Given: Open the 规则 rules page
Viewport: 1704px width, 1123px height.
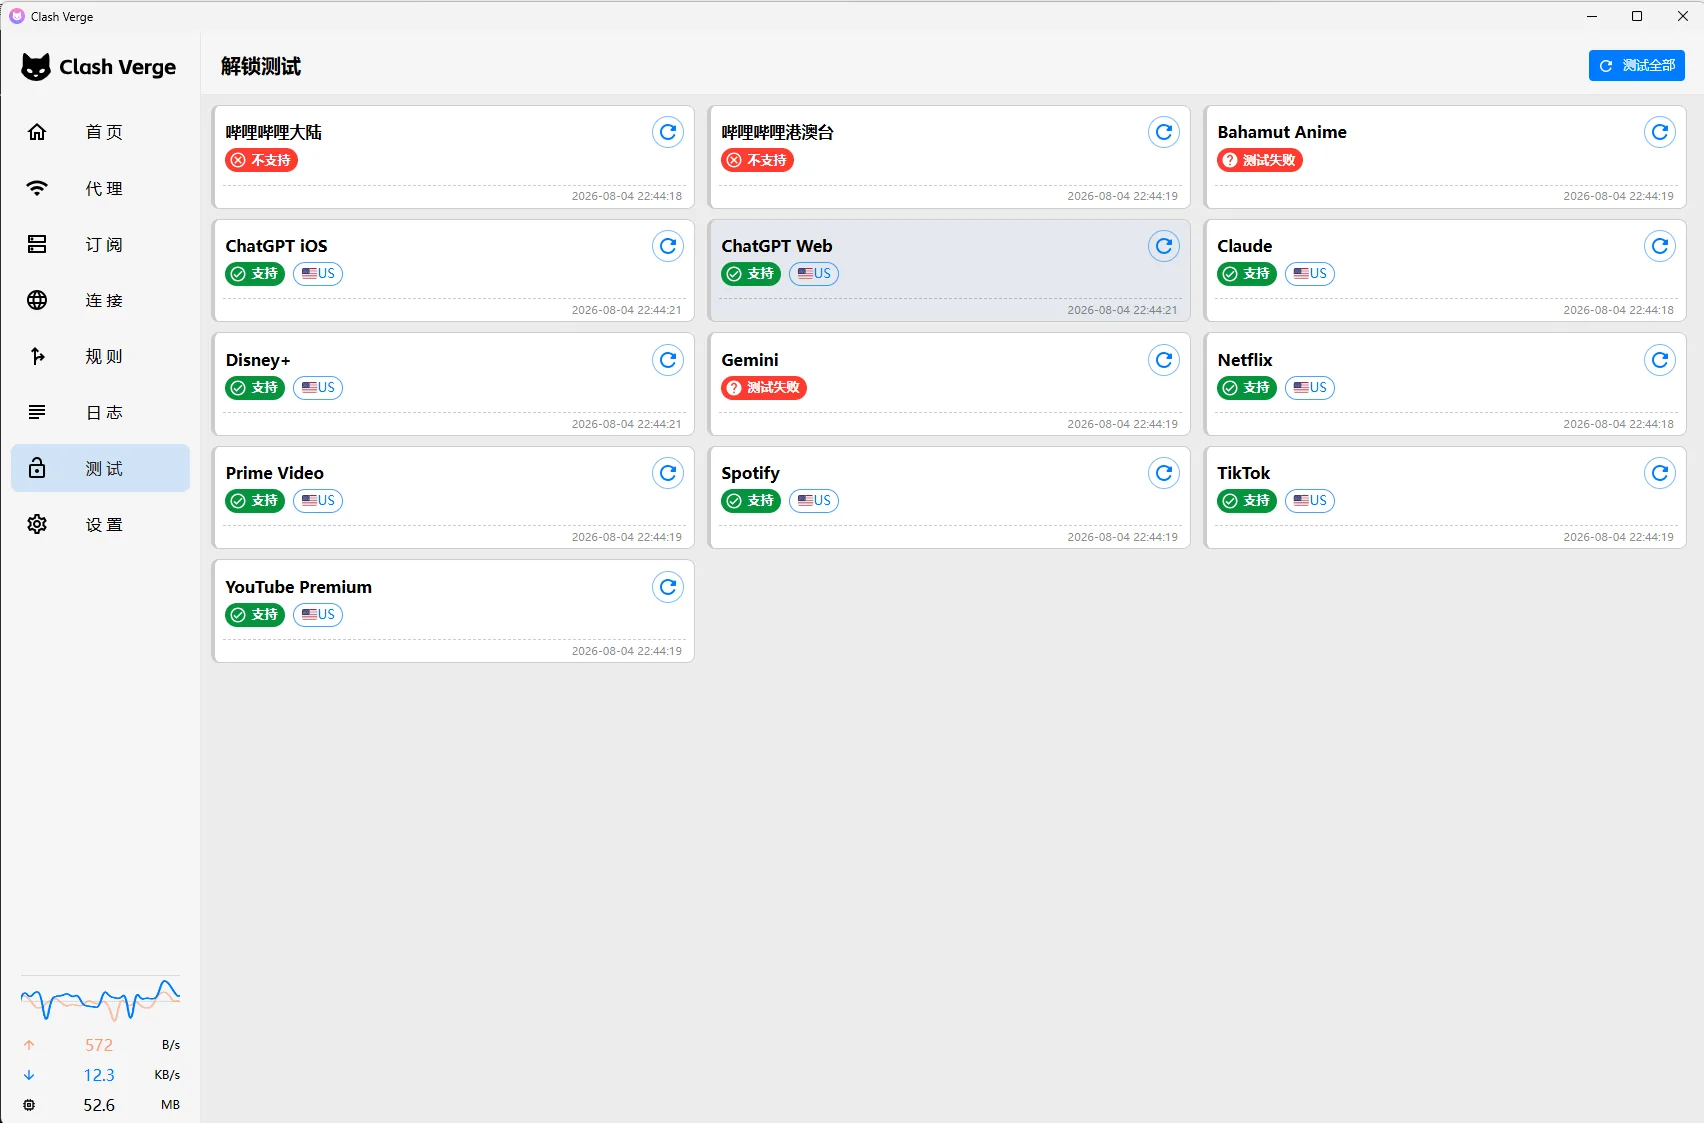Looking at the screenshot, I should (x=100, y=356).
